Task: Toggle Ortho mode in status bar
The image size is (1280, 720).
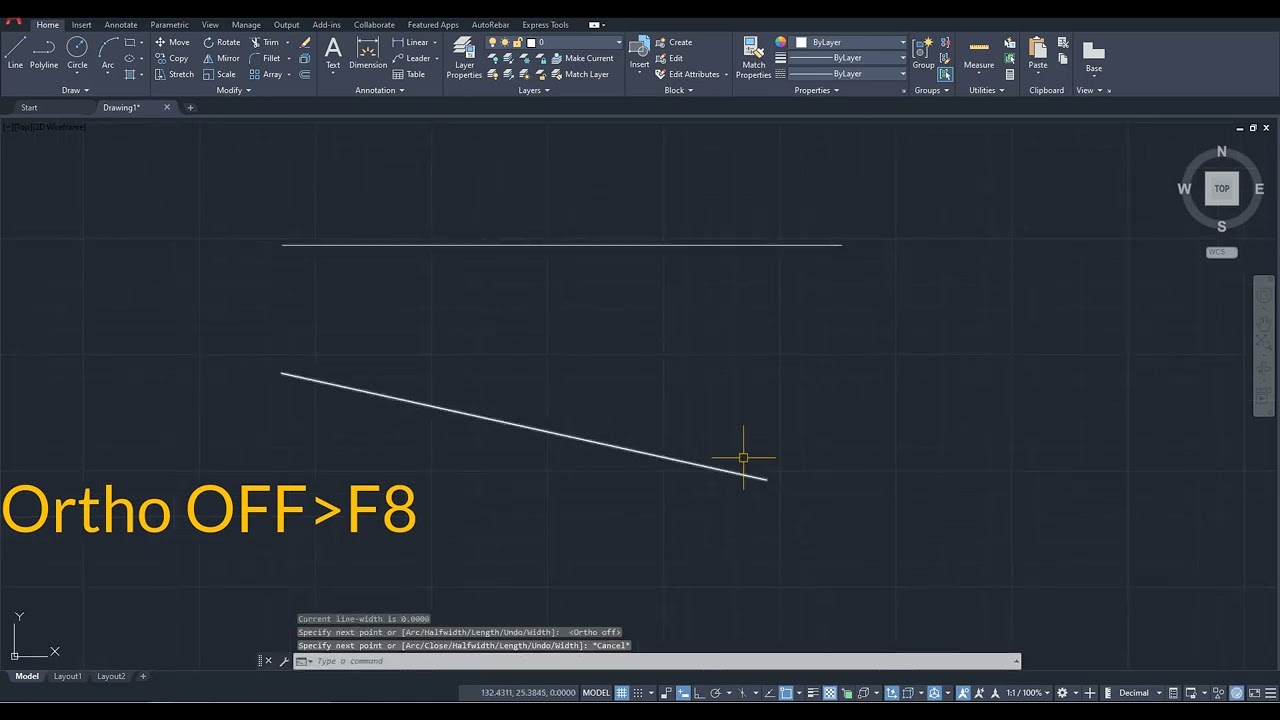Action: click(699, 692)
